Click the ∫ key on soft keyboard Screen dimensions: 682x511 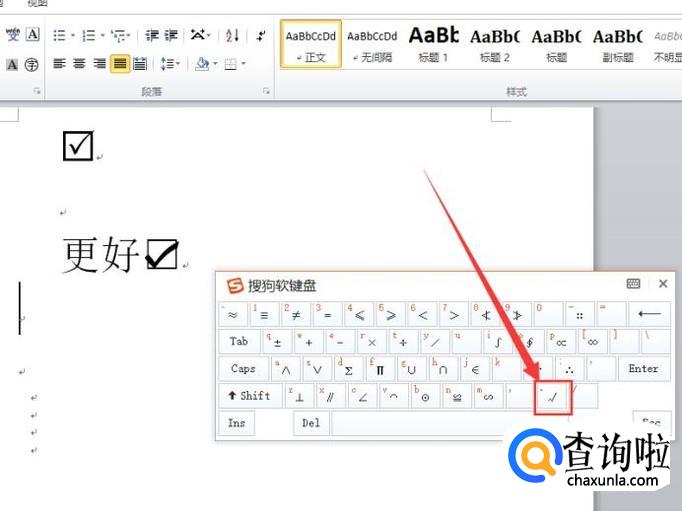click(498, 341)
